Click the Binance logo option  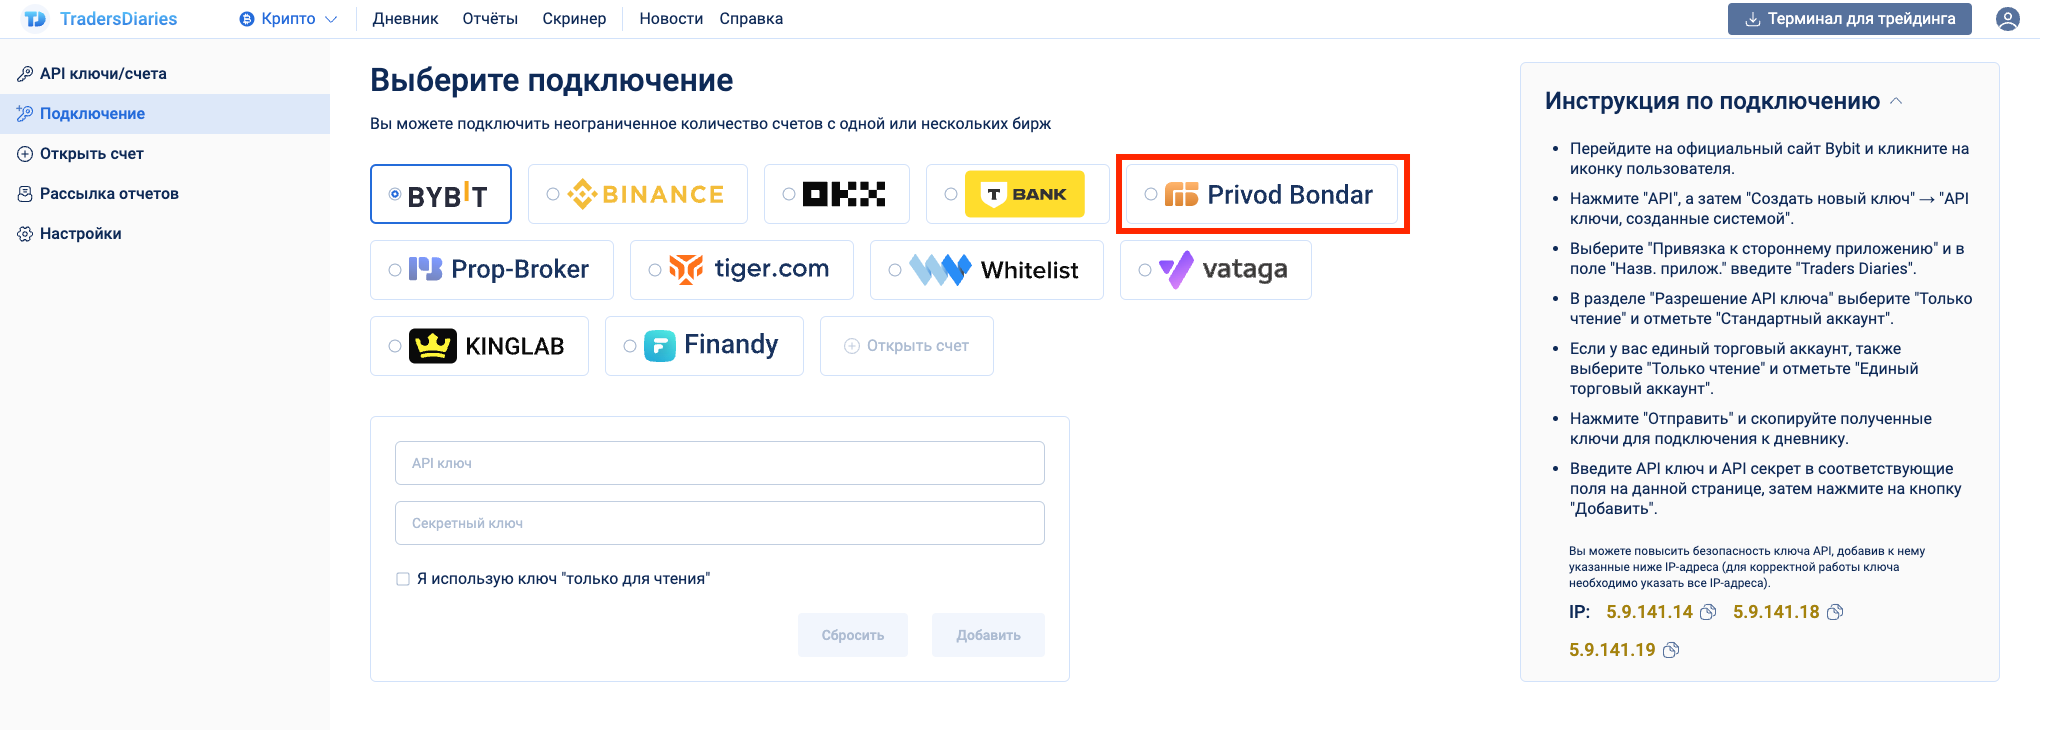(647, 194)
